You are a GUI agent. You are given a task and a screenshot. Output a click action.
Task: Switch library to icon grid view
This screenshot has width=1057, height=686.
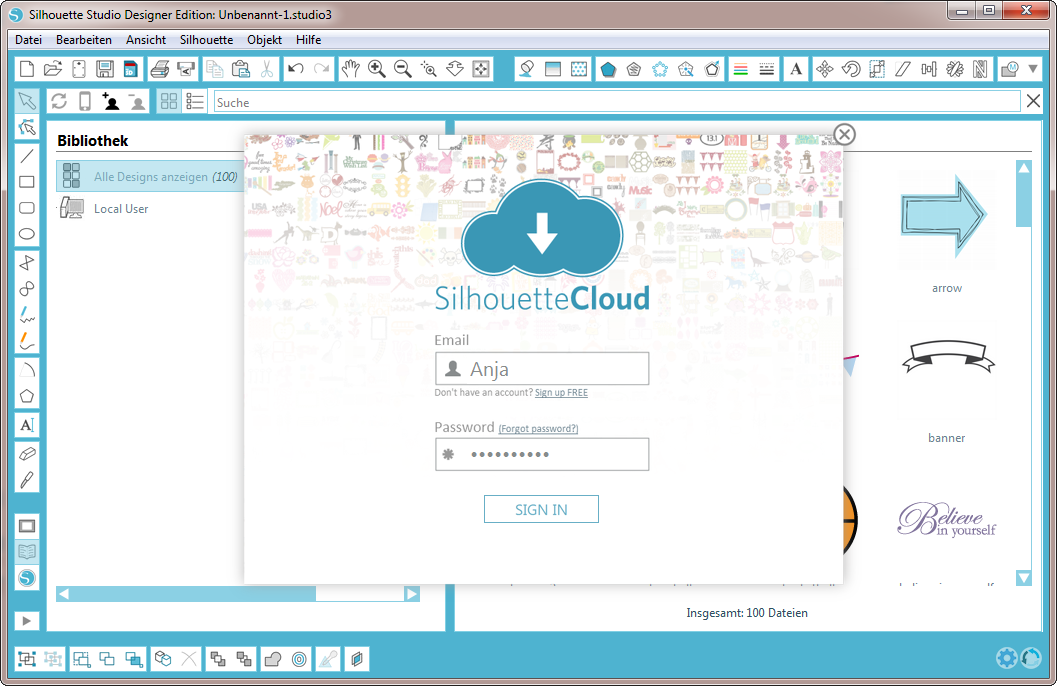(x=169, y=102)
